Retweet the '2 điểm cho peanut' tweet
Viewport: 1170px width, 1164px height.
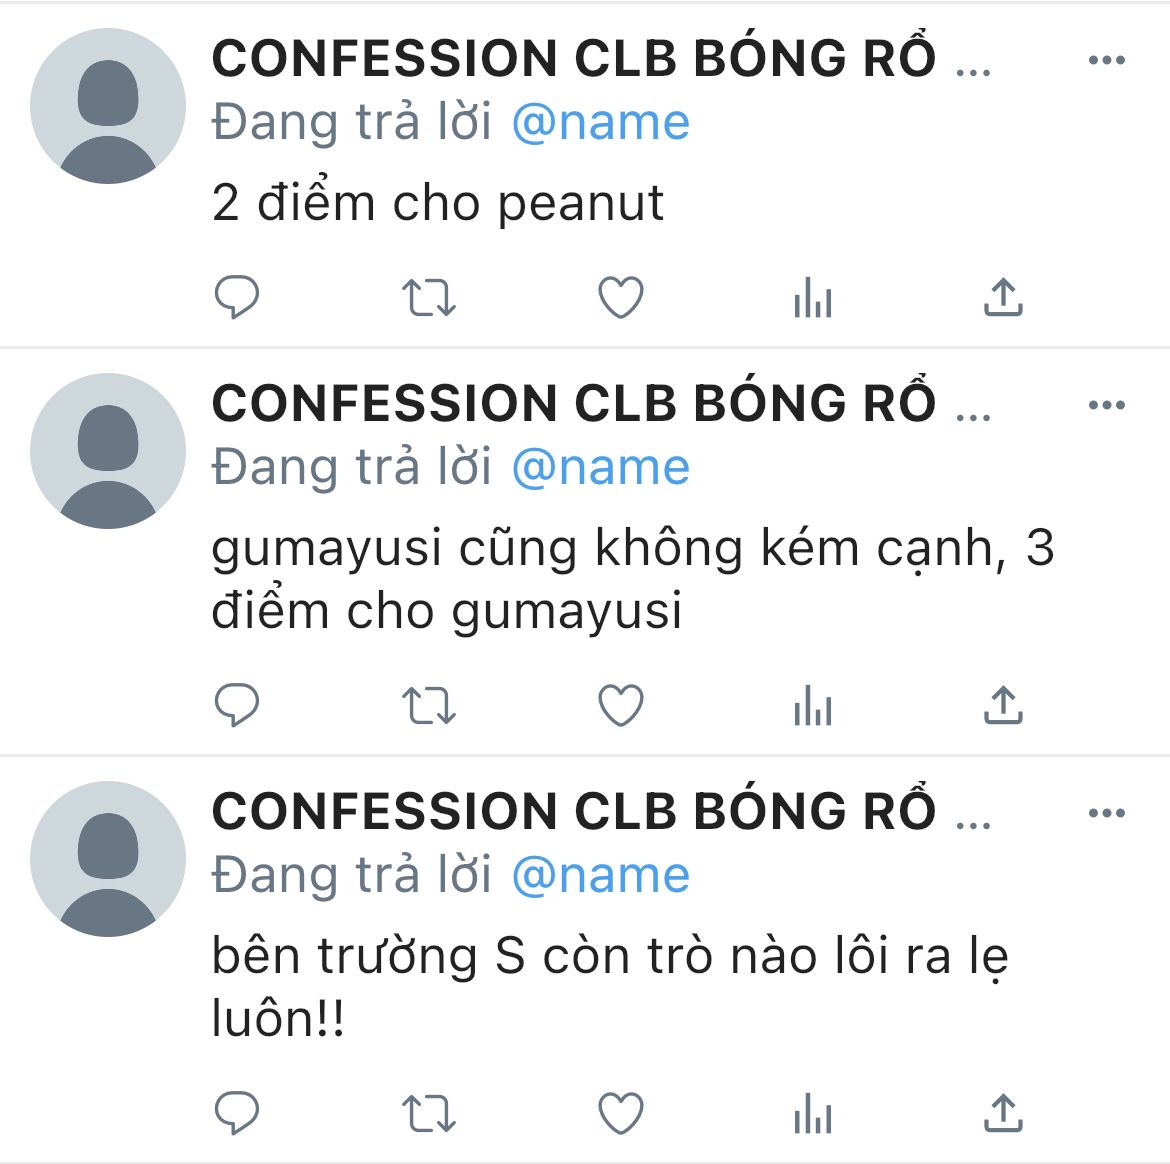[x=428, y=297]
